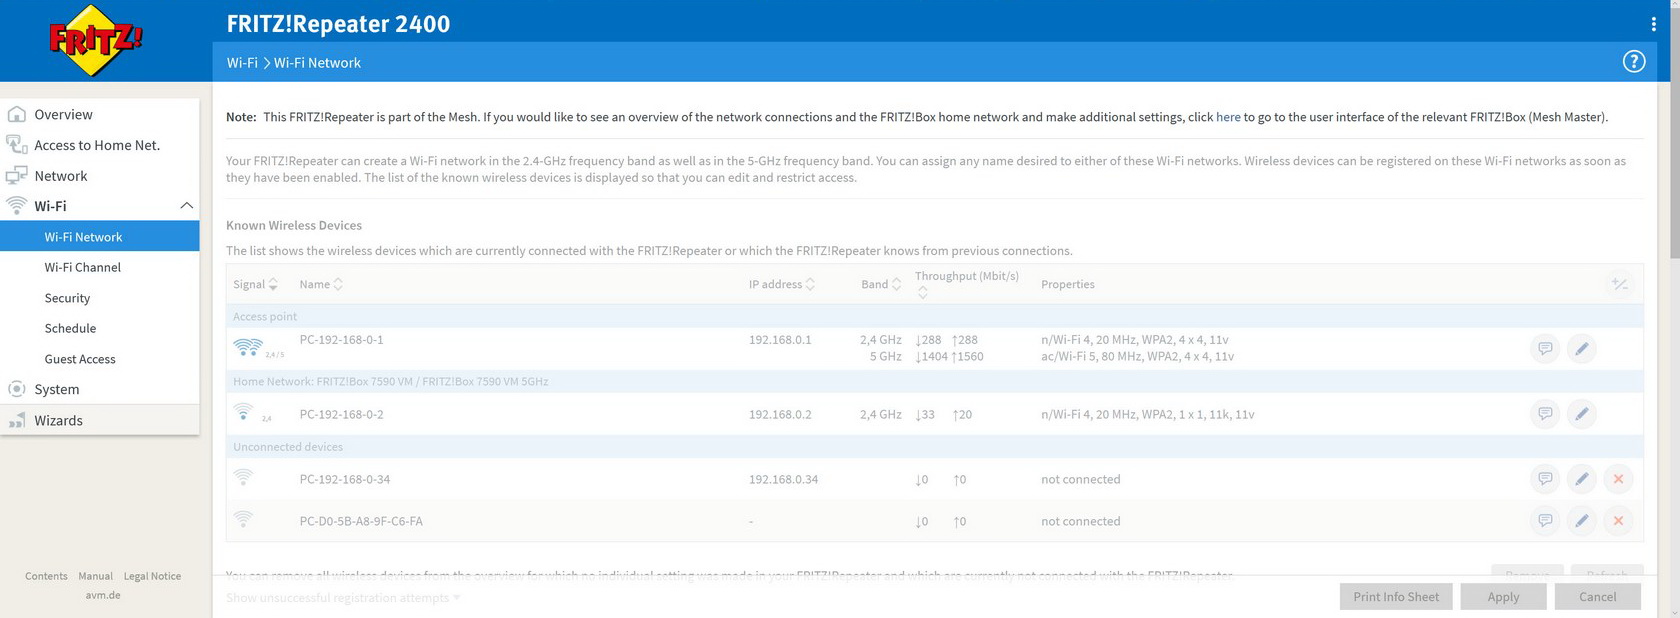
Task: Click device name PC-D0-5B-A8-9F-C6-FA
Action: click(x=361, y=521)
